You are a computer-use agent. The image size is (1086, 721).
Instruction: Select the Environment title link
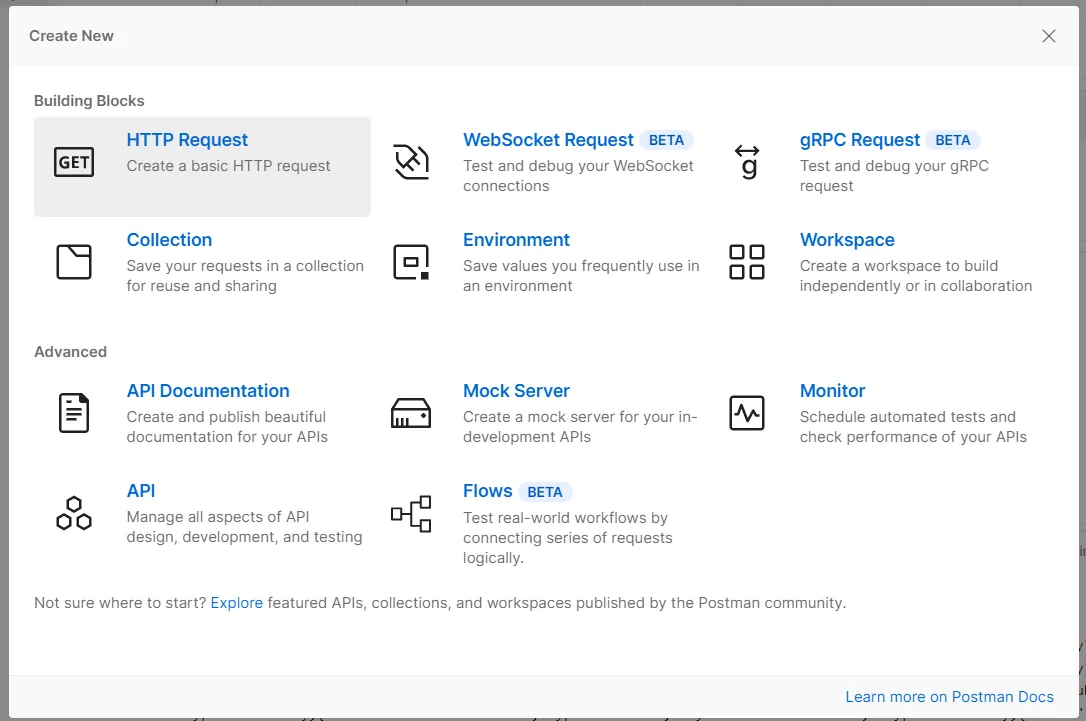pos(516,240)
